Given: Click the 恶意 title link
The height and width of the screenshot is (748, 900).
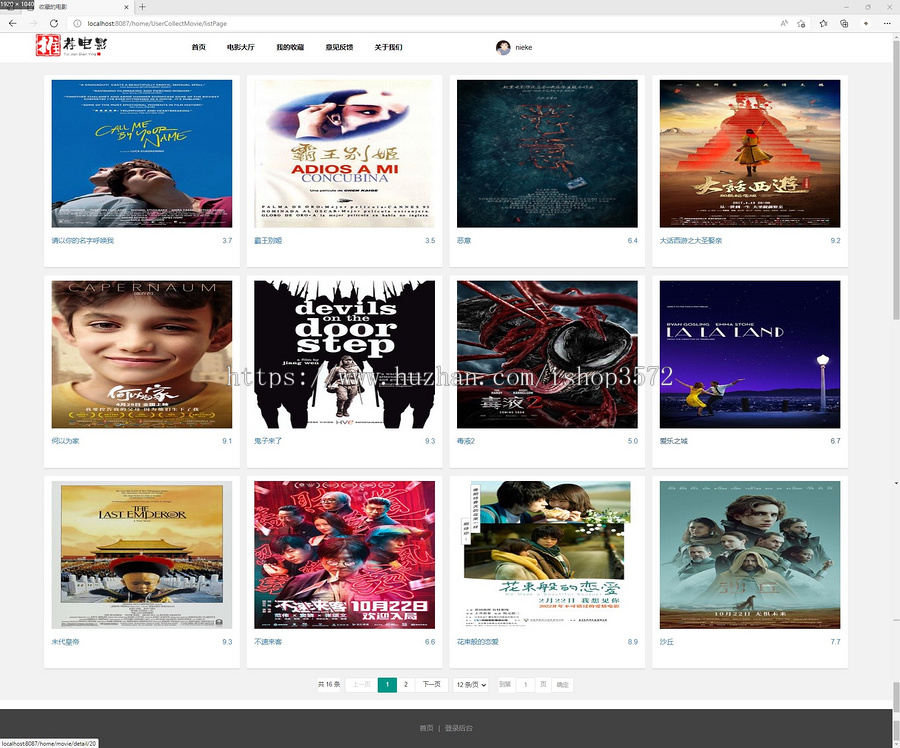Looking at the screenshot, I should (x=464, y=241).
